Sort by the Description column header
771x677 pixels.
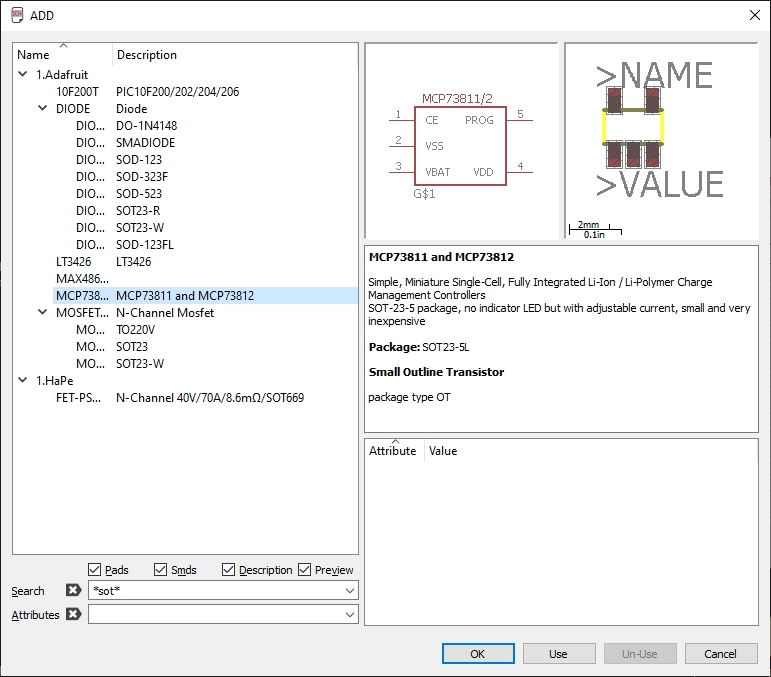(235, 55)
